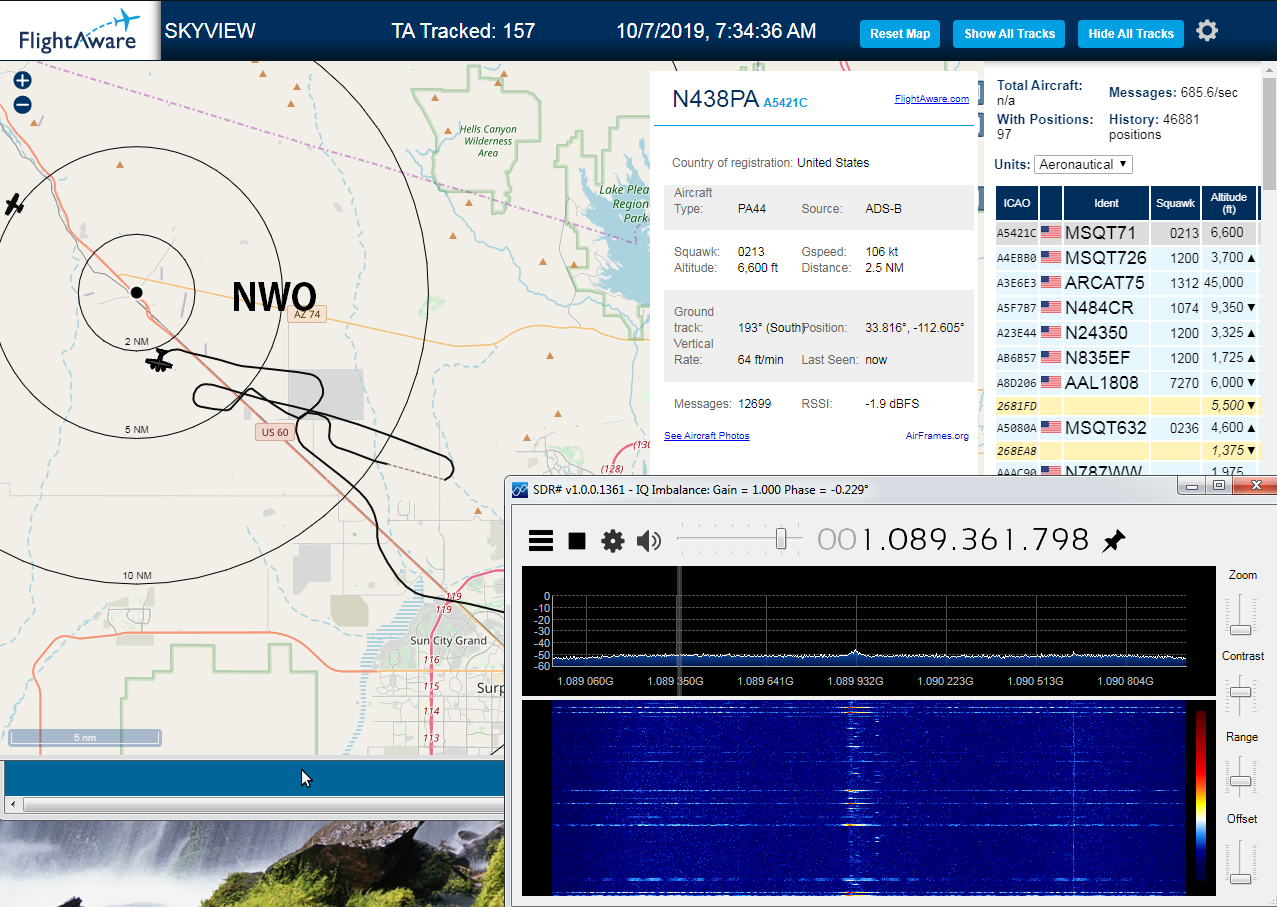Click Show All Tracks button

click(1009, 34)
